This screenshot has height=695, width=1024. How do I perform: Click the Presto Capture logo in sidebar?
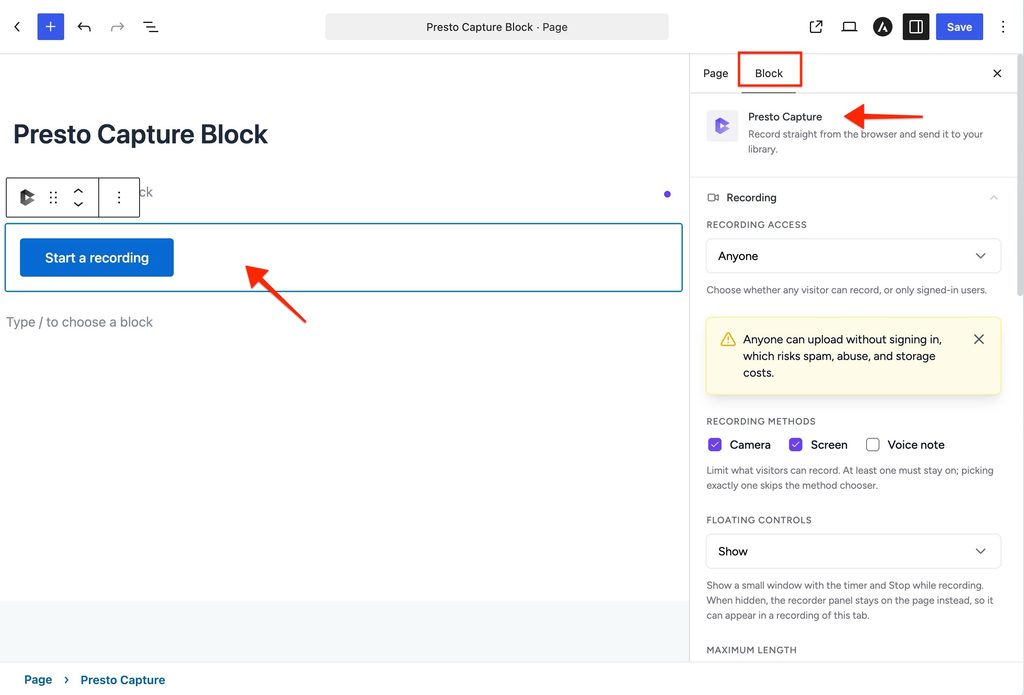click(722, 125)
